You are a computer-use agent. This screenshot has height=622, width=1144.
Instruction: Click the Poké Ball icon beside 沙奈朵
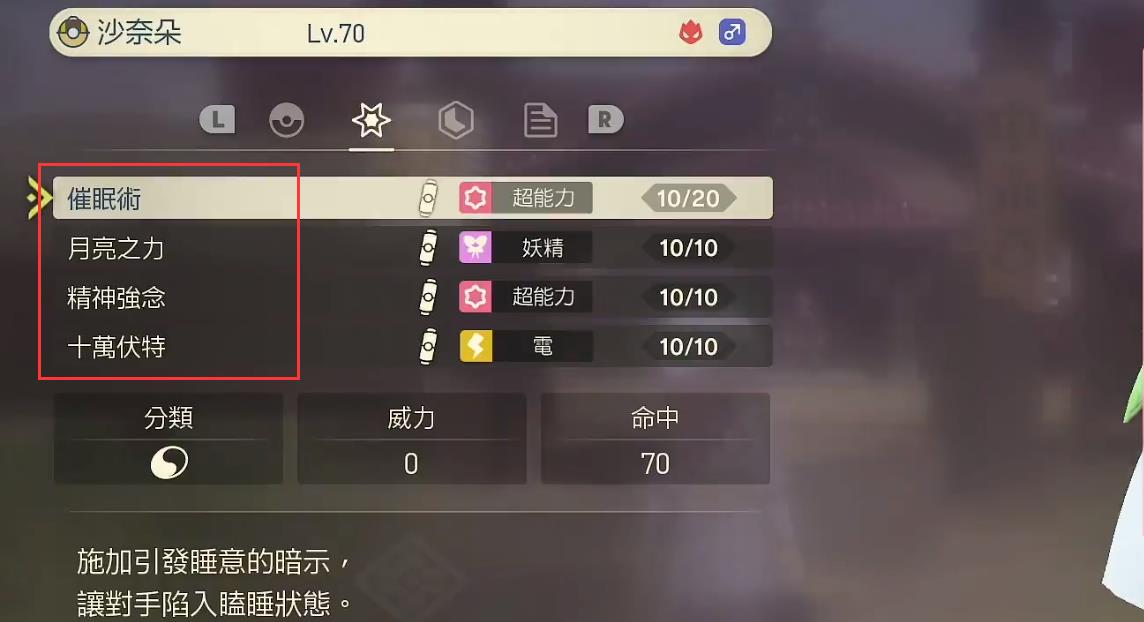[72, 32]
